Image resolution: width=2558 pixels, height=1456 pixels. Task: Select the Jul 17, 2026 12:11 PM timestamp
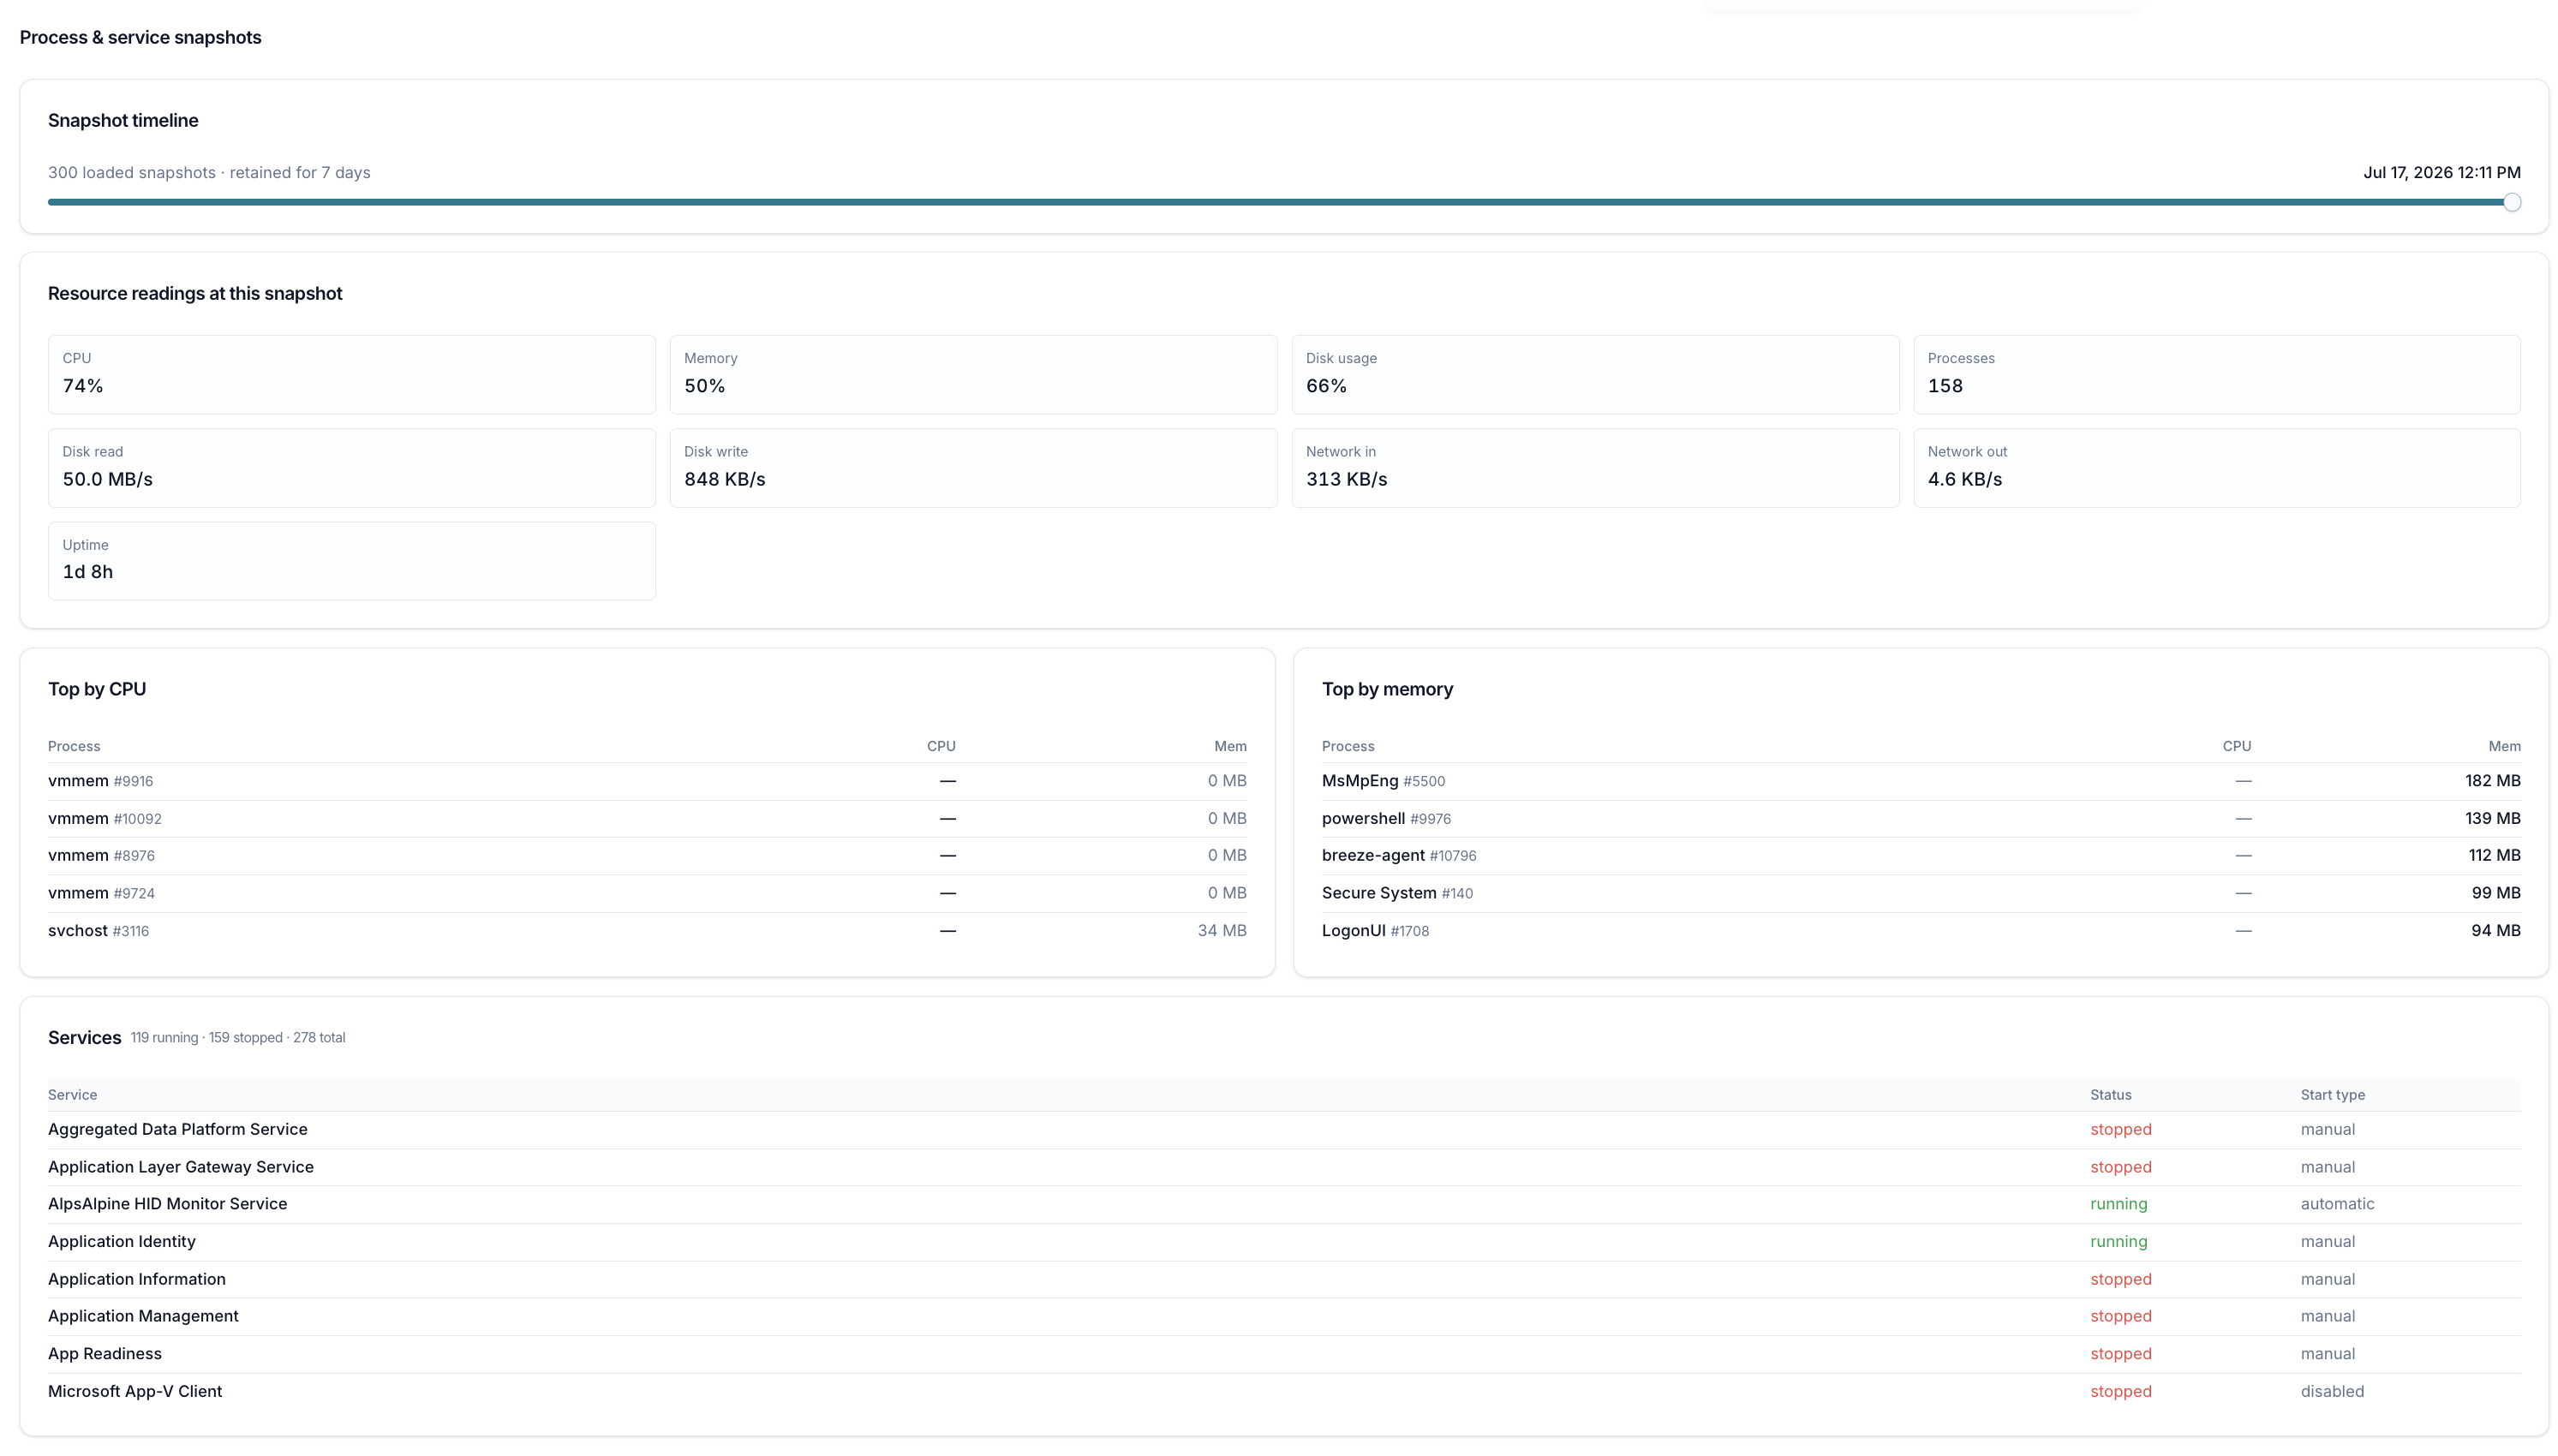coord(2441,173)
